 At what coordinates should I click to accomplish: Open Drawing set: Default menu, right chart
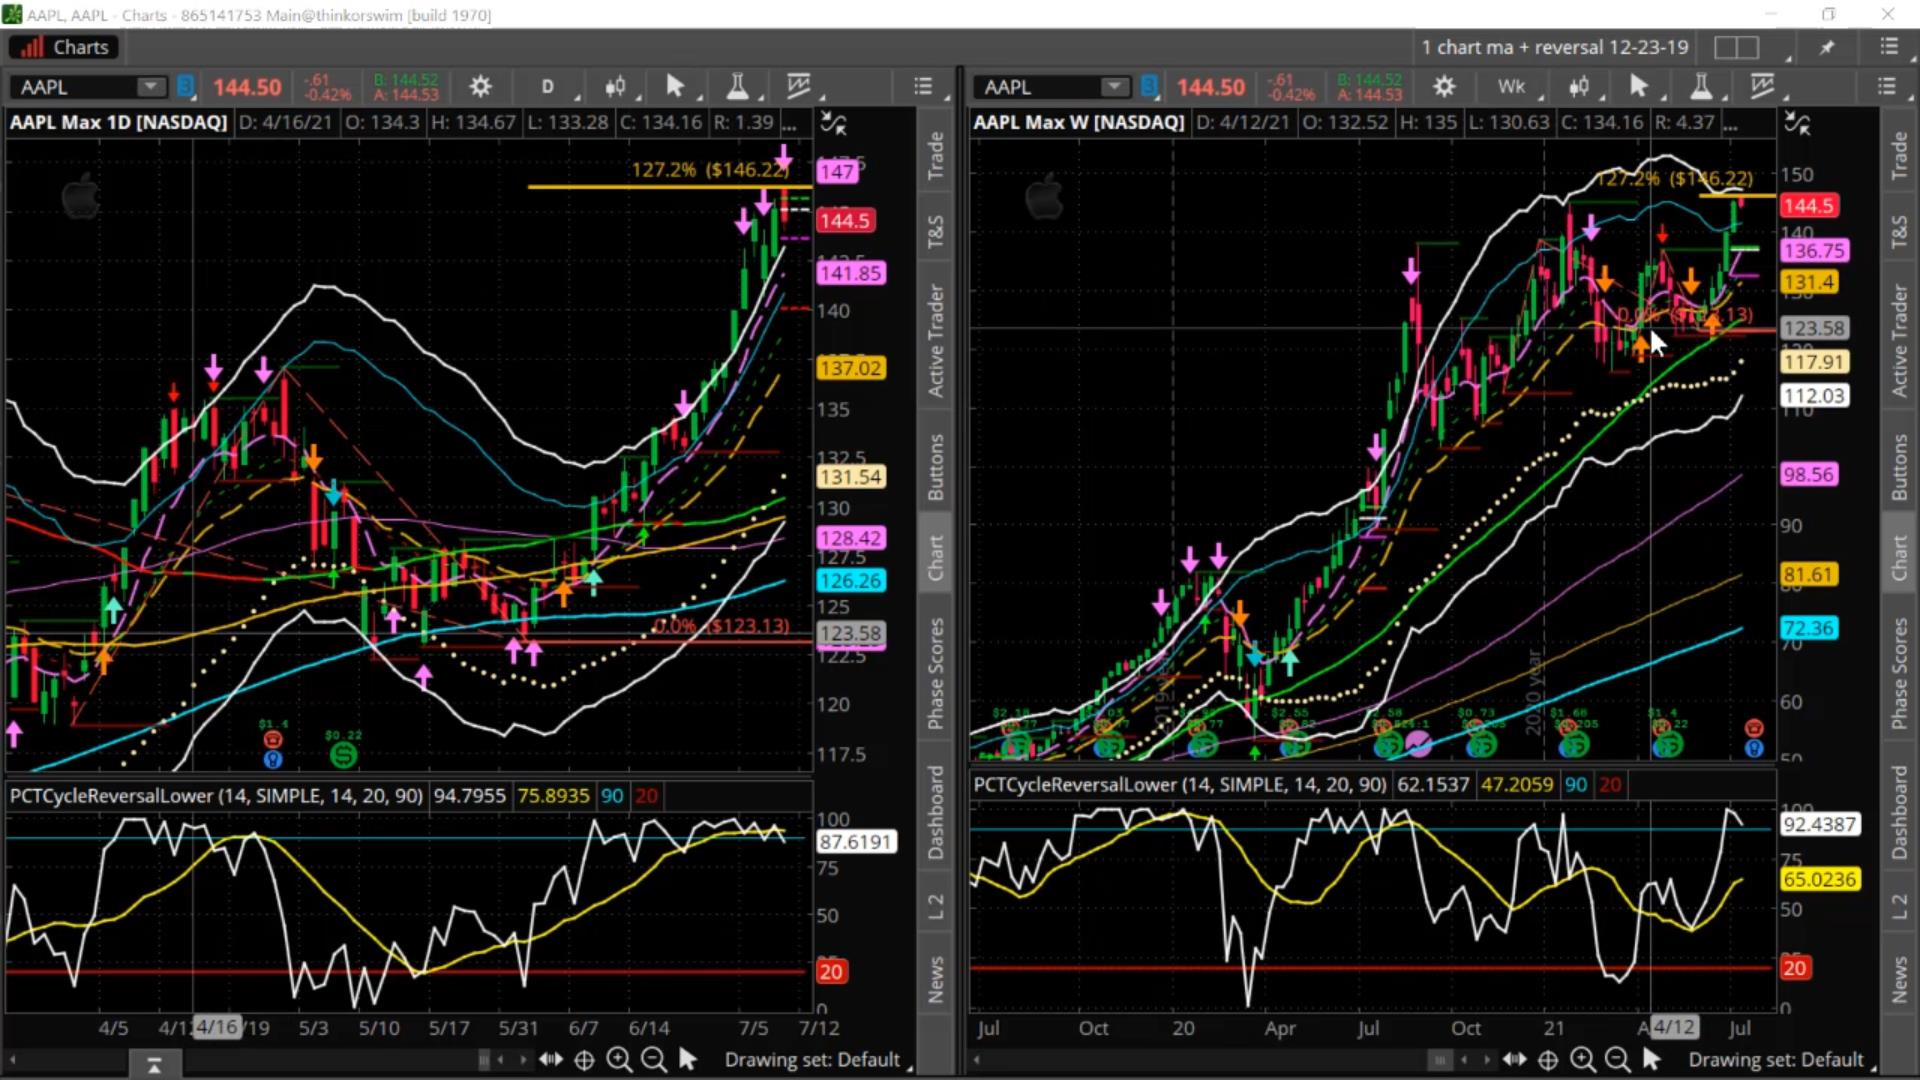click(1776, 1060)
